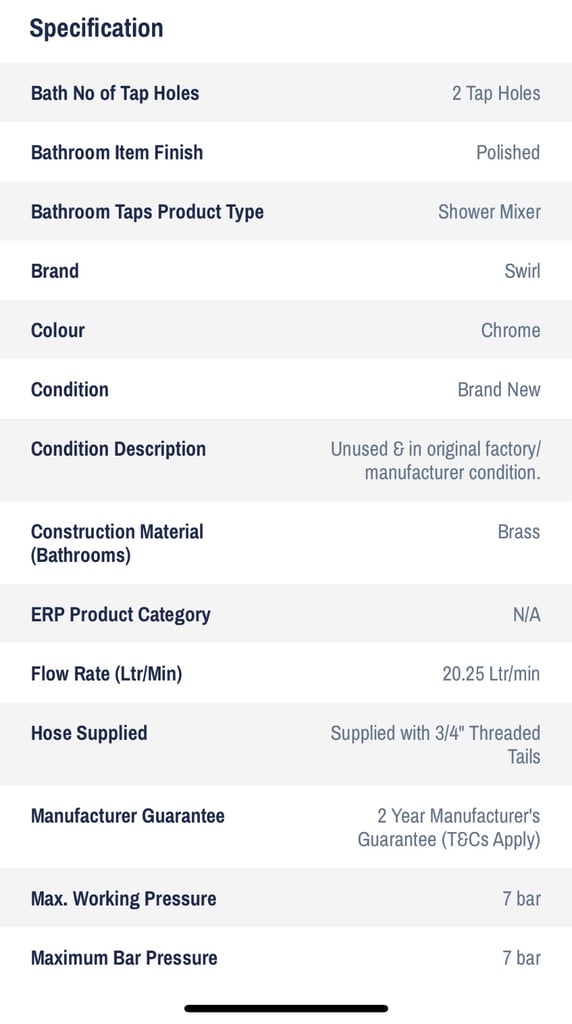This screenshot has width=572, height=1024.
Task: Tap the 2 Year Manufacturer's Guarantee text
Action: (x=449, y=827)
